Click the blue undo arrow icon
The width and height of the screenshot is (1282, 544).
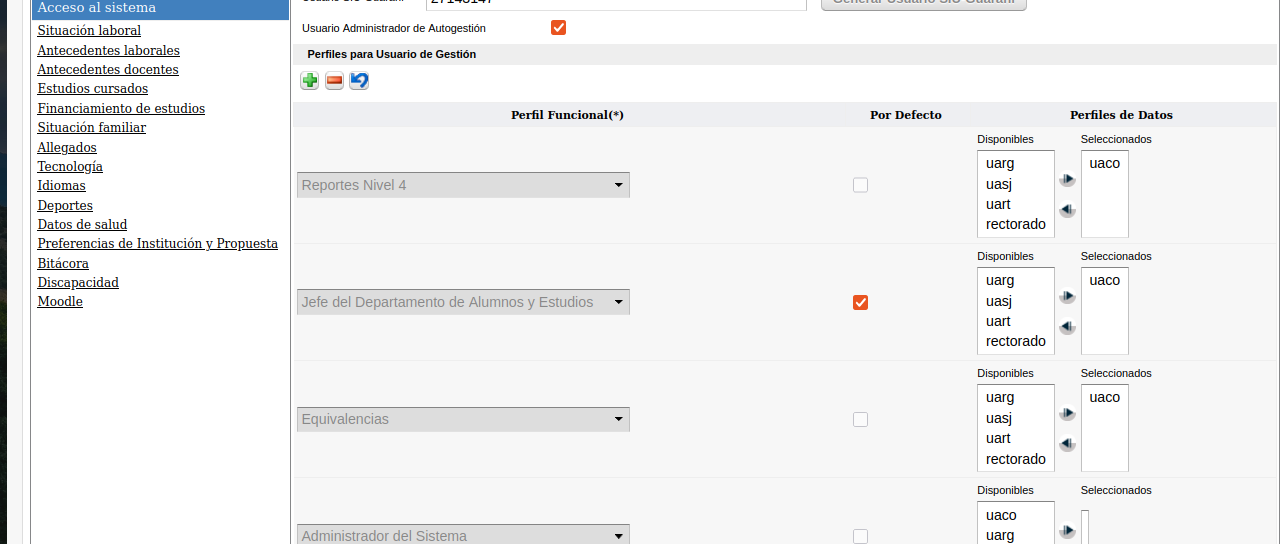pyautogui.click(x=359, y=81)
